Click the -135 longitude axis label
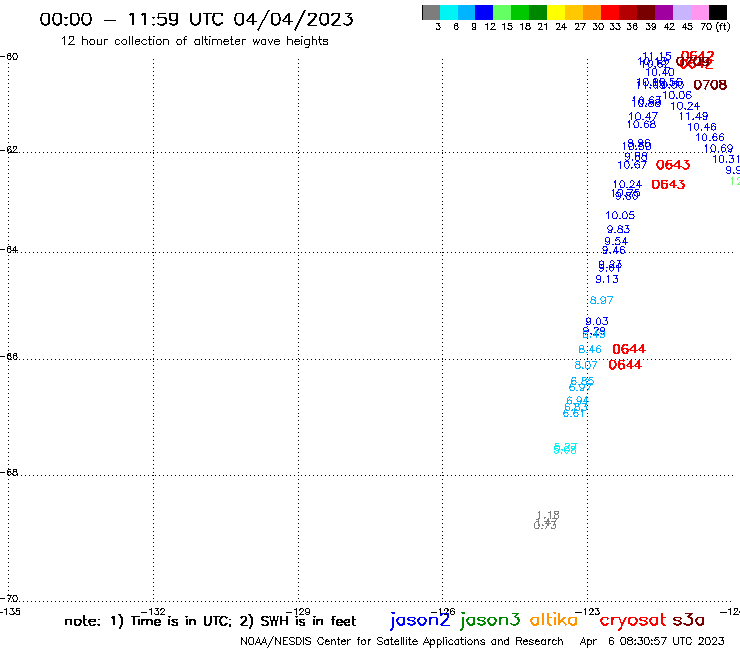Screen dimensions: 740x650 click(10, 612)
